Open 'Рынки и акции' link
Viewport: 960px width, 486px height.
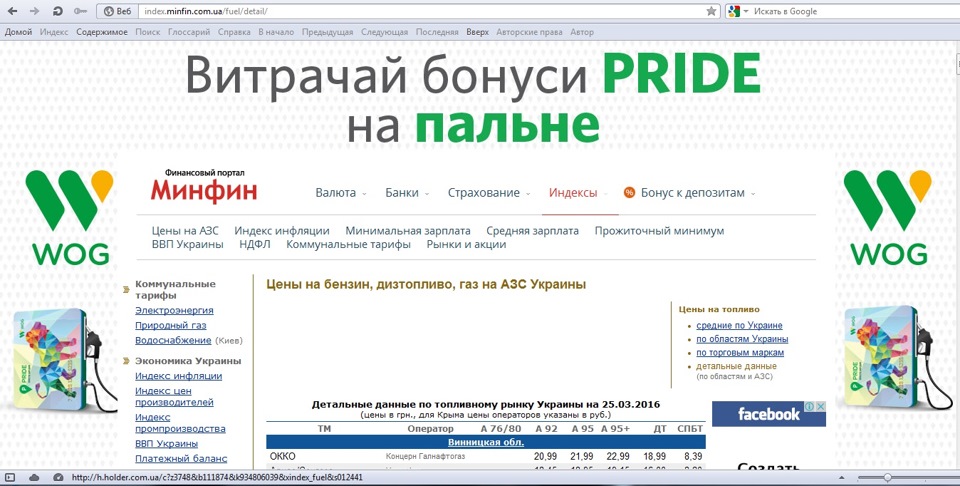[466, 244]
